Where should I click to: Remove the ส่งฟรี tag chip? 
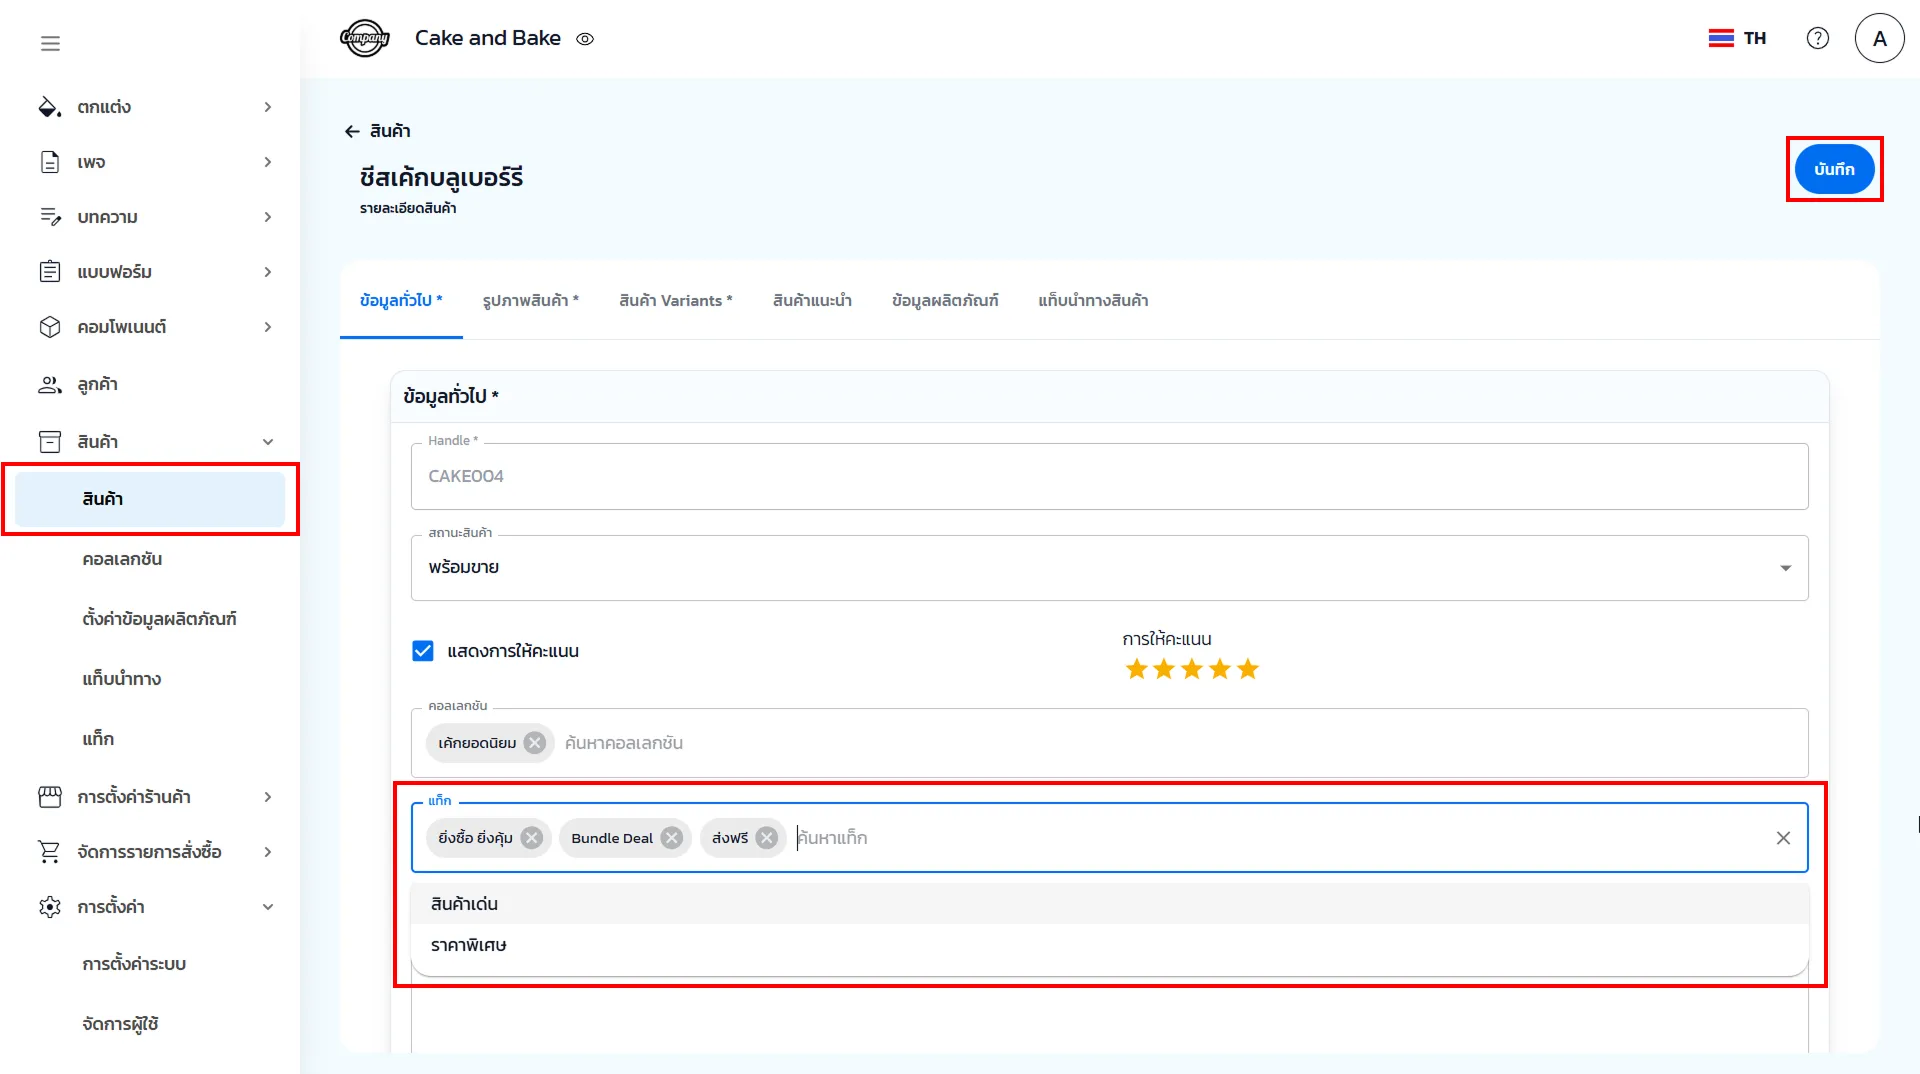[767, 838]
